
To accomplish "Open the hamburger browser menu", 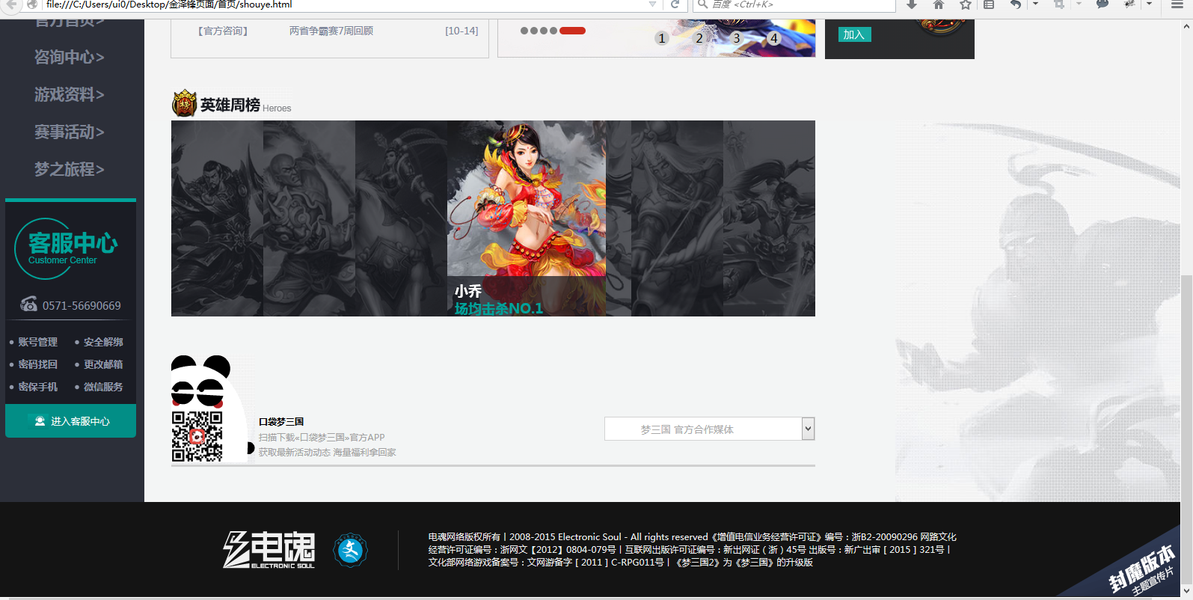I will coord(1177,4).
